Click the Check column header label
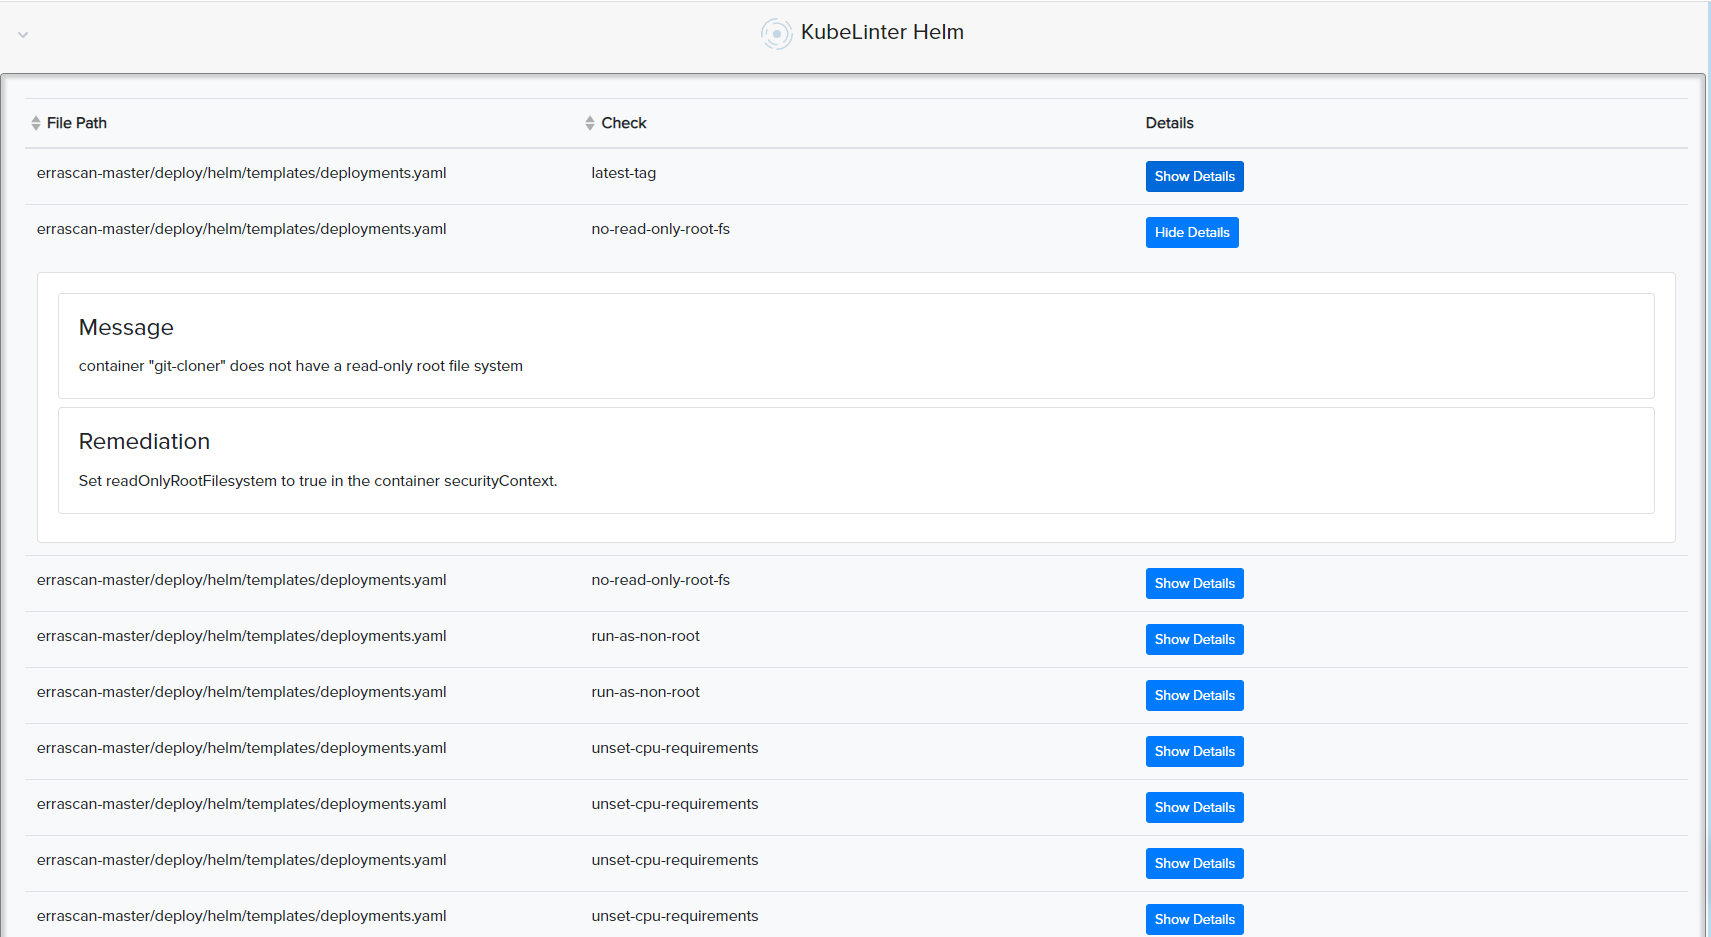This screenshot has width=1711, height=937. tap(624, 123)
